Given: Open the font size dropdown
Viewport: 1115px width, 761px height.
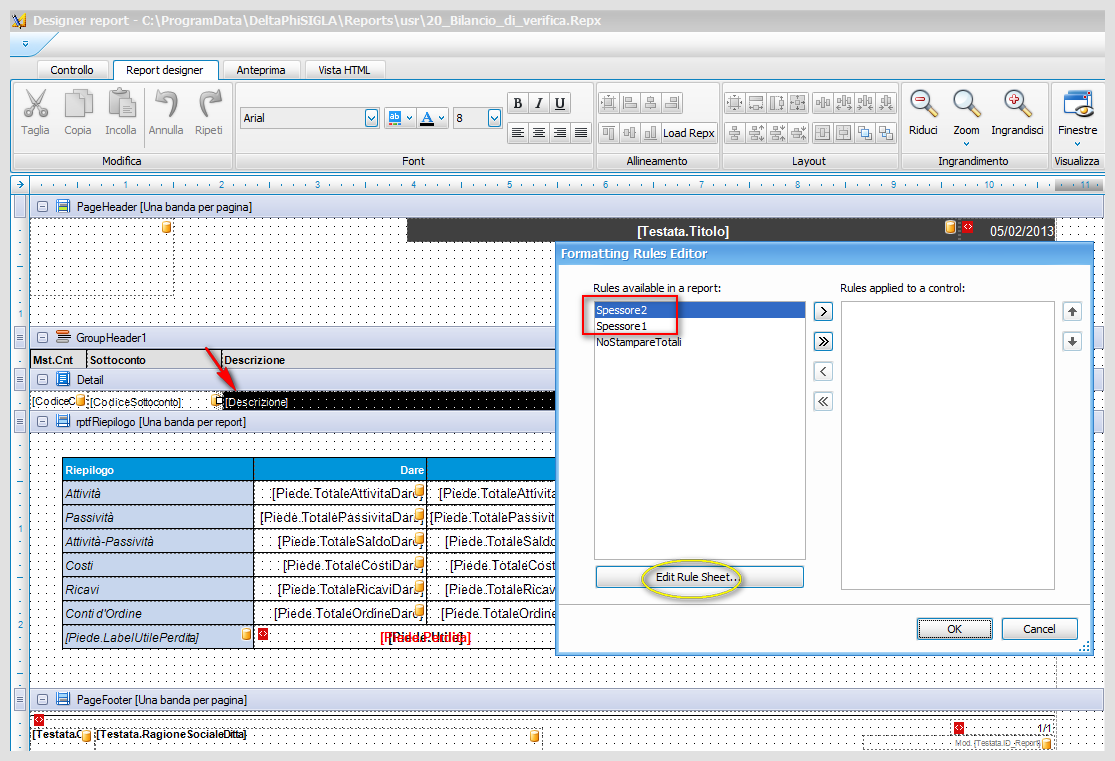Looking at the screenshot, I should pos(494,118).
